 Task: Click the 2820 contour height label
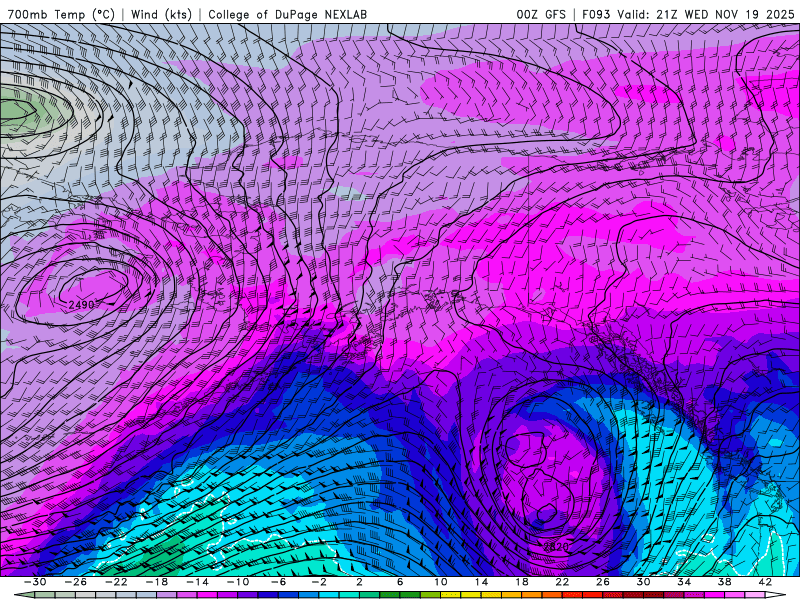pyautogui.click(x=556, y=547)
